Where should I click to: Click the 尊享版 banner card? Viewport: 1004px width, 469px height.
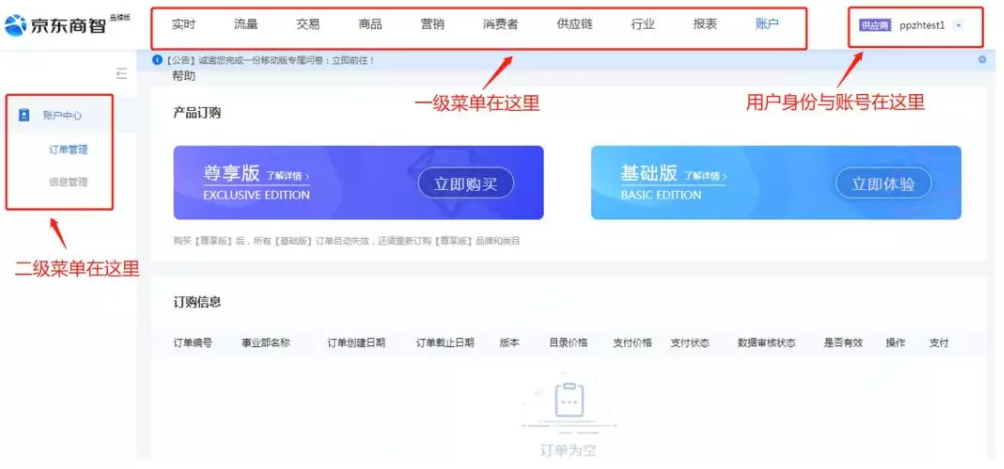[359, 183]
